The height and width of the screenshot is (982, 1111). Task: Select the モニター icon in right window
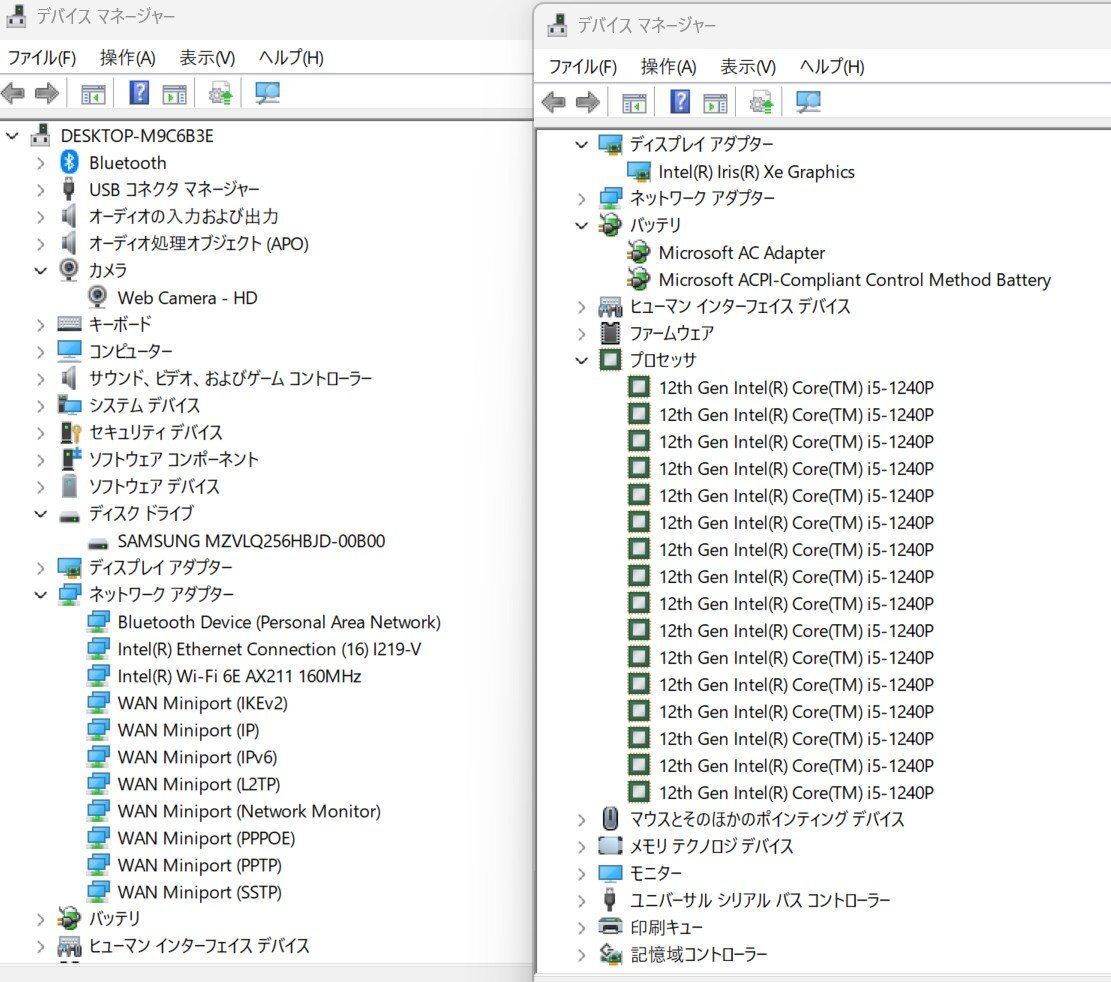tap(610, 873)
